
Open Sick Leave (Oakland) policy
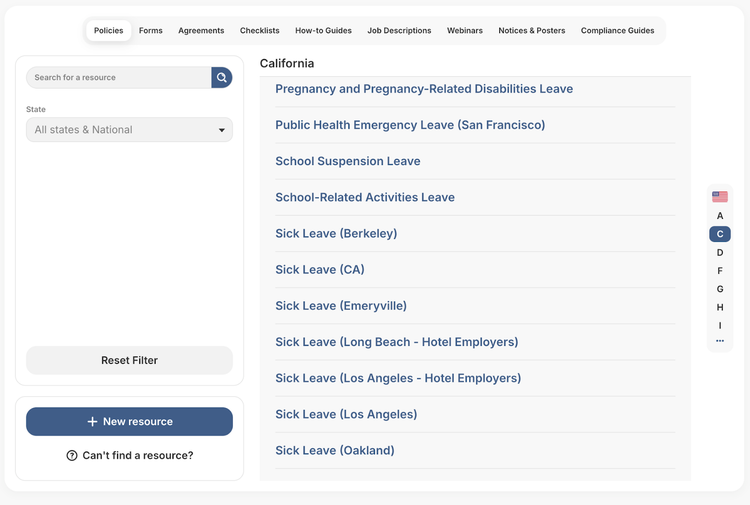tap(335, 450)
